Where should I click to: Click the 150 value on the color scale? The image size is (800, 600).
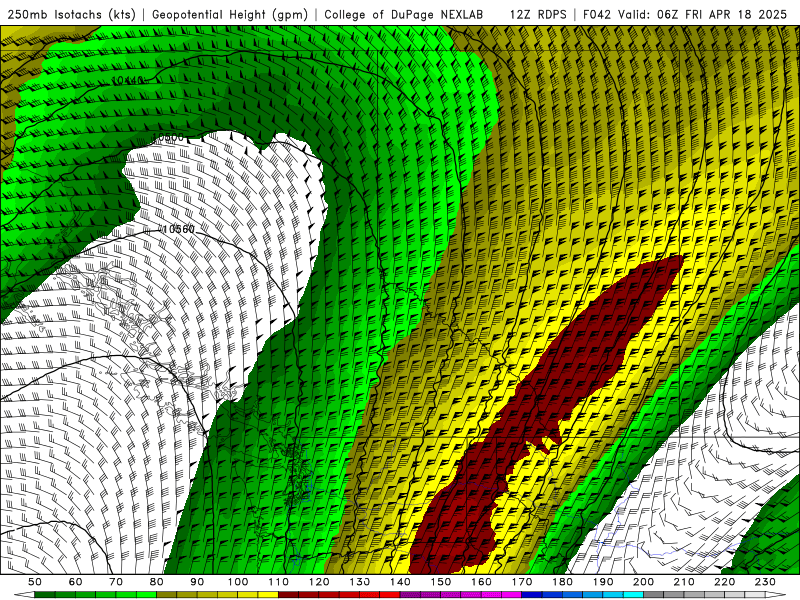coord(441,582)
